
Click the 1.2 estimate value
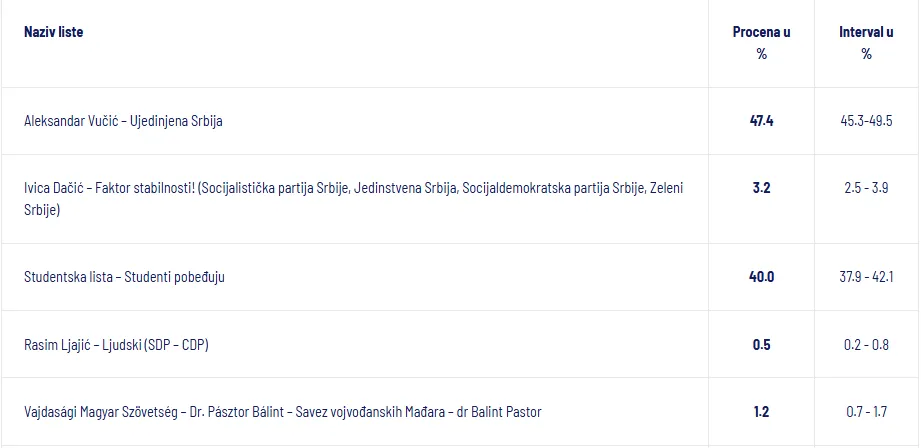pos(761,412)
